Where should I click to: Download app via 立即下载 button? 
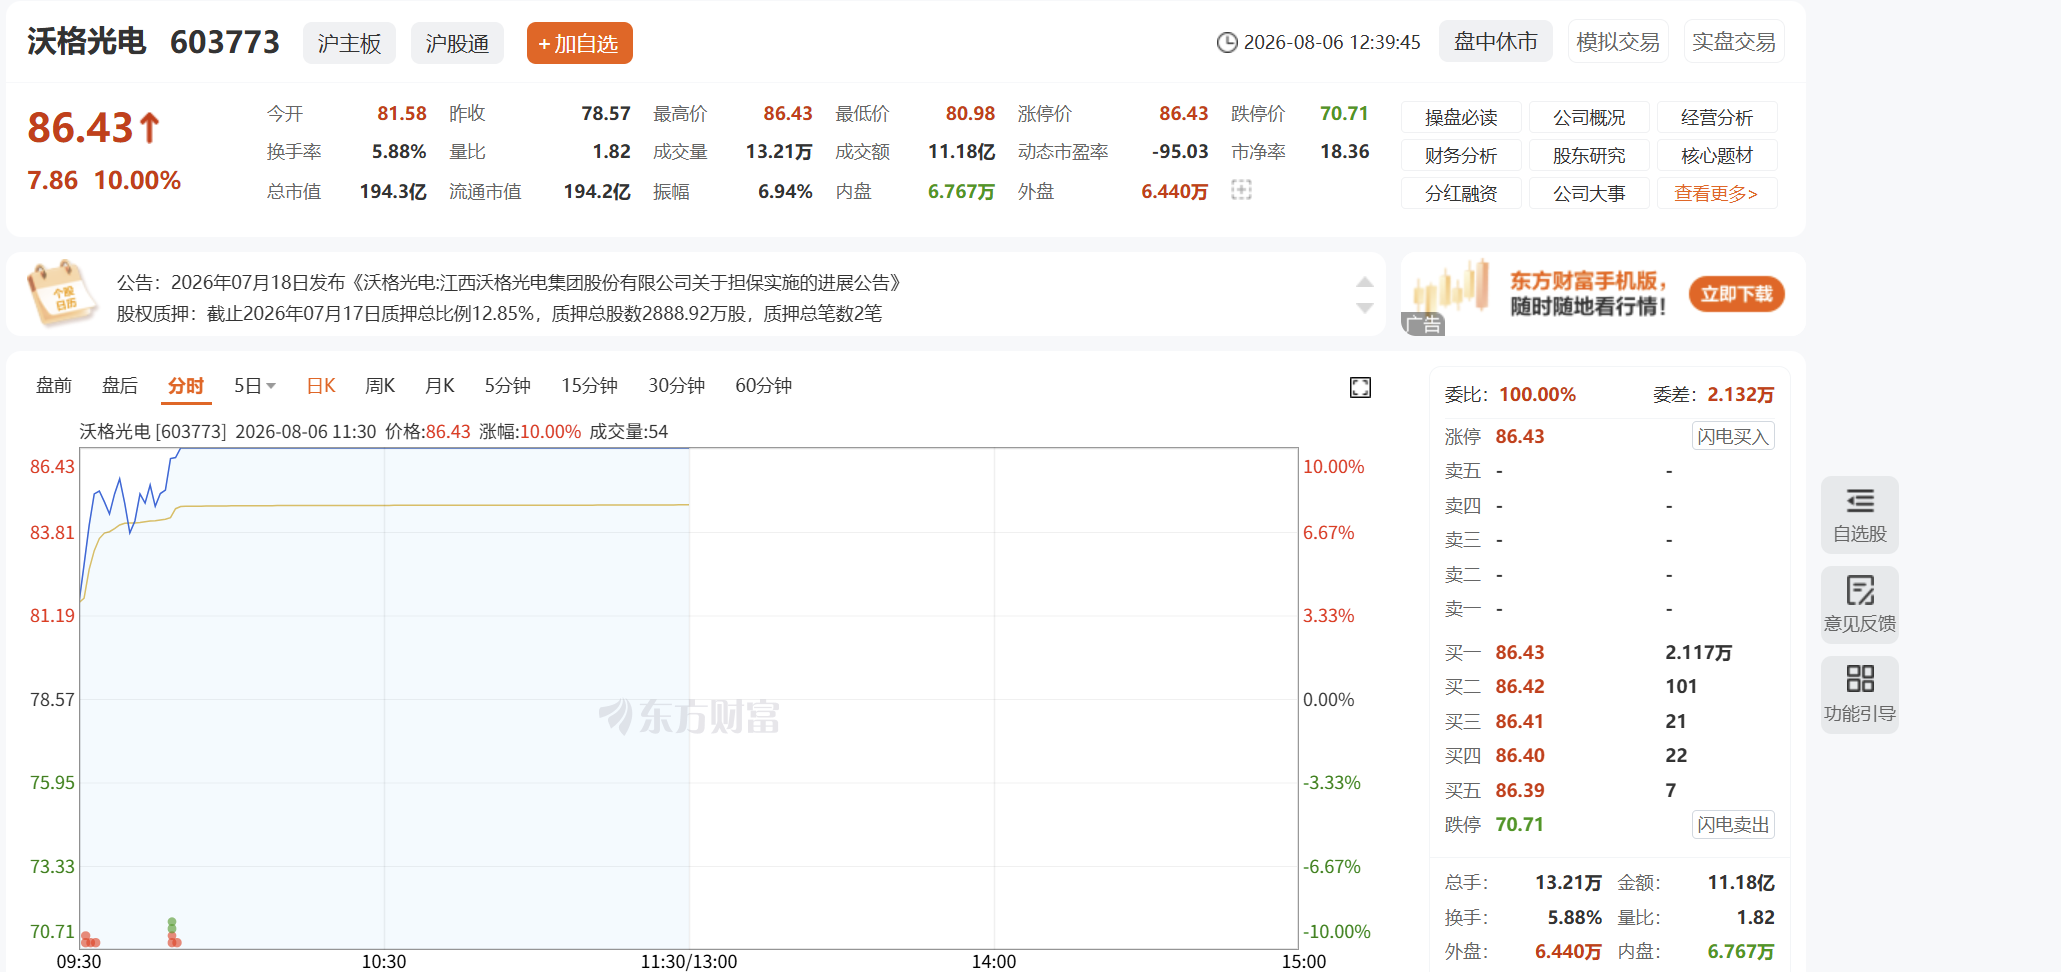[x=1736, y=294]
